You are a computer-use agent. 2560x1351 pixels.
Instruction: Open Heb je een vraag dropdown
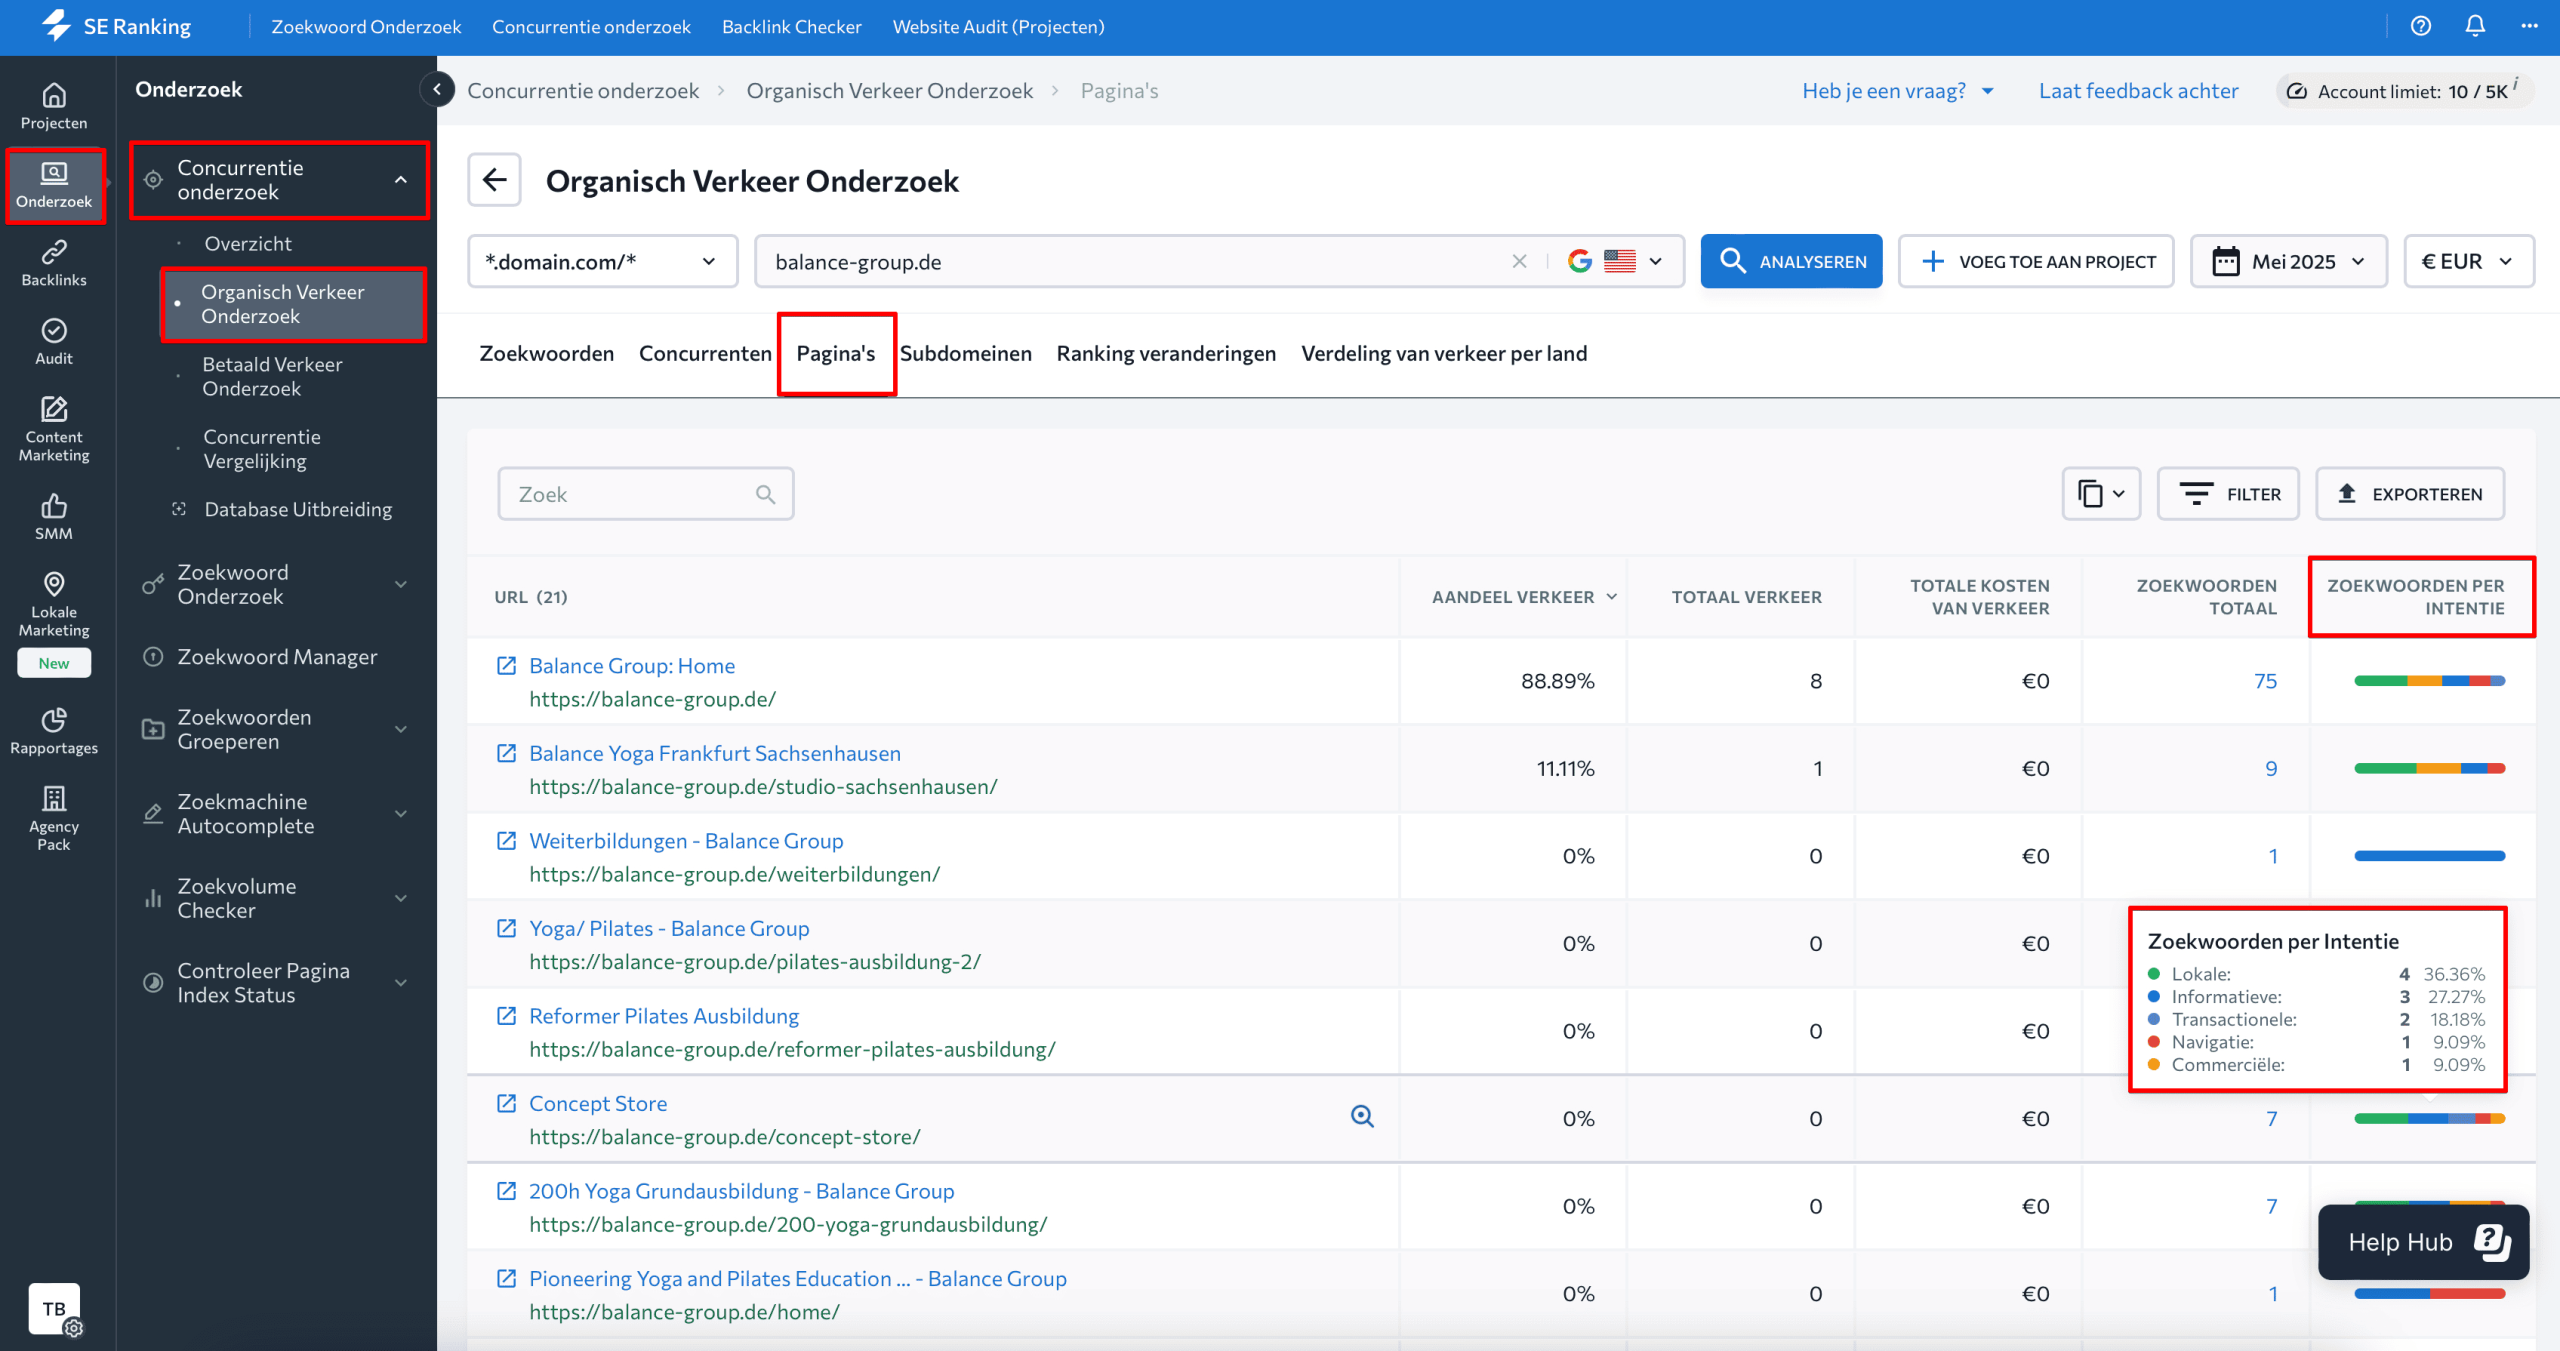coord(1898,90)
